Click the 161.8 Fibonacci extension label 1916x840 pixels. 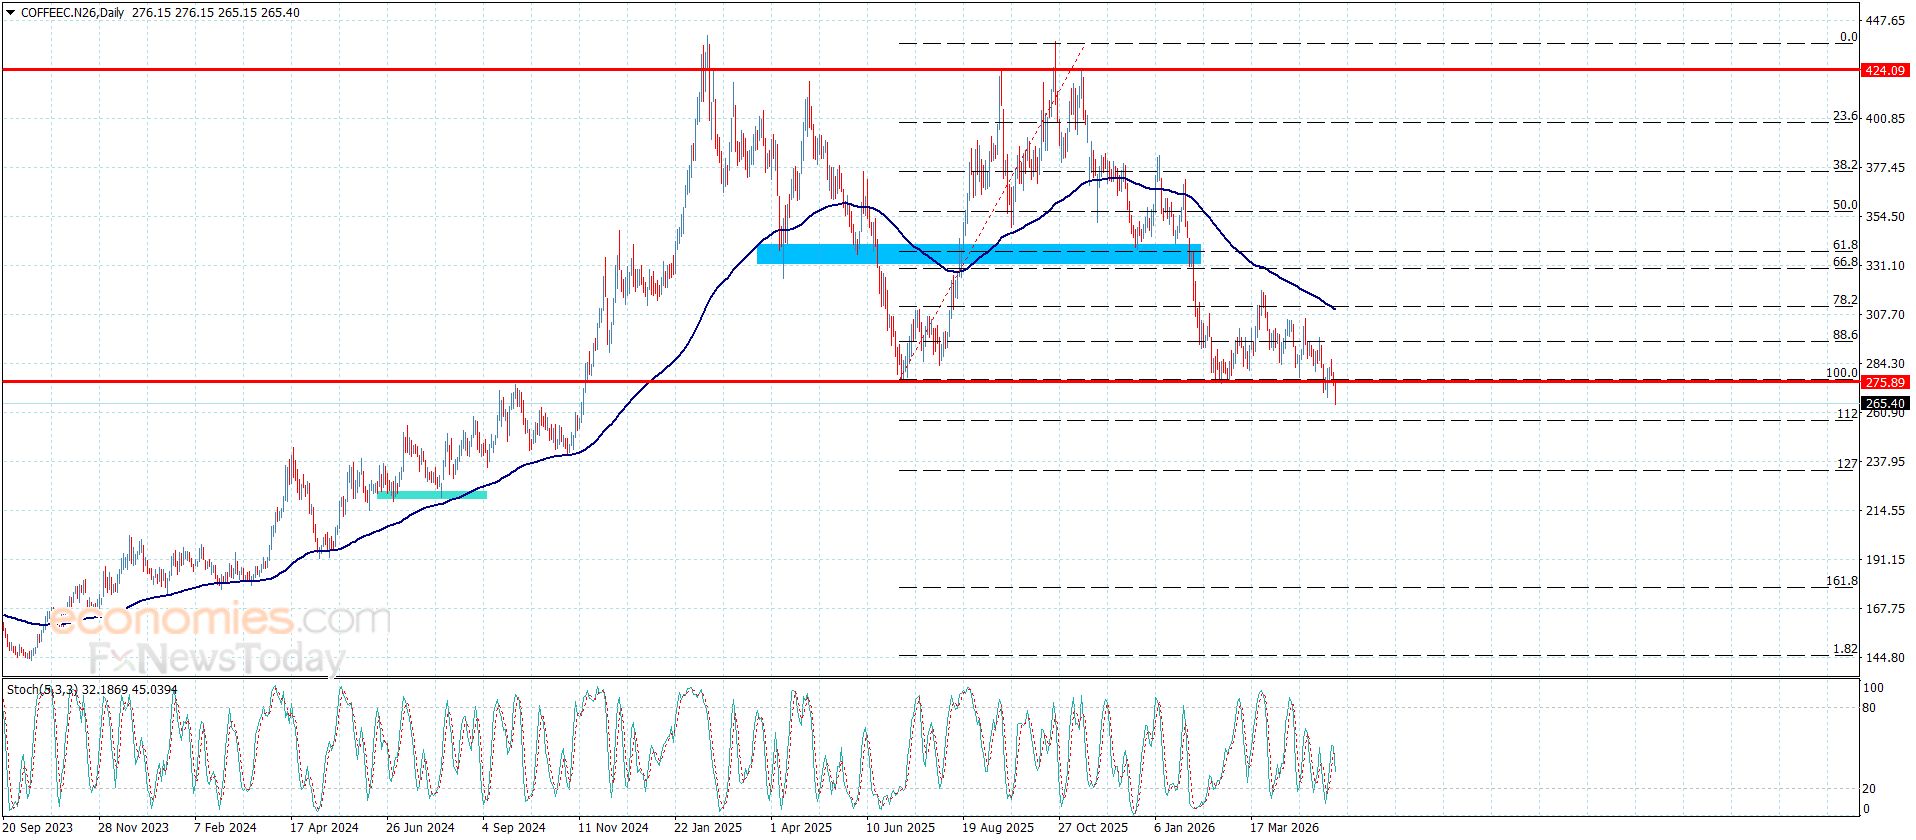point(1842,581)
